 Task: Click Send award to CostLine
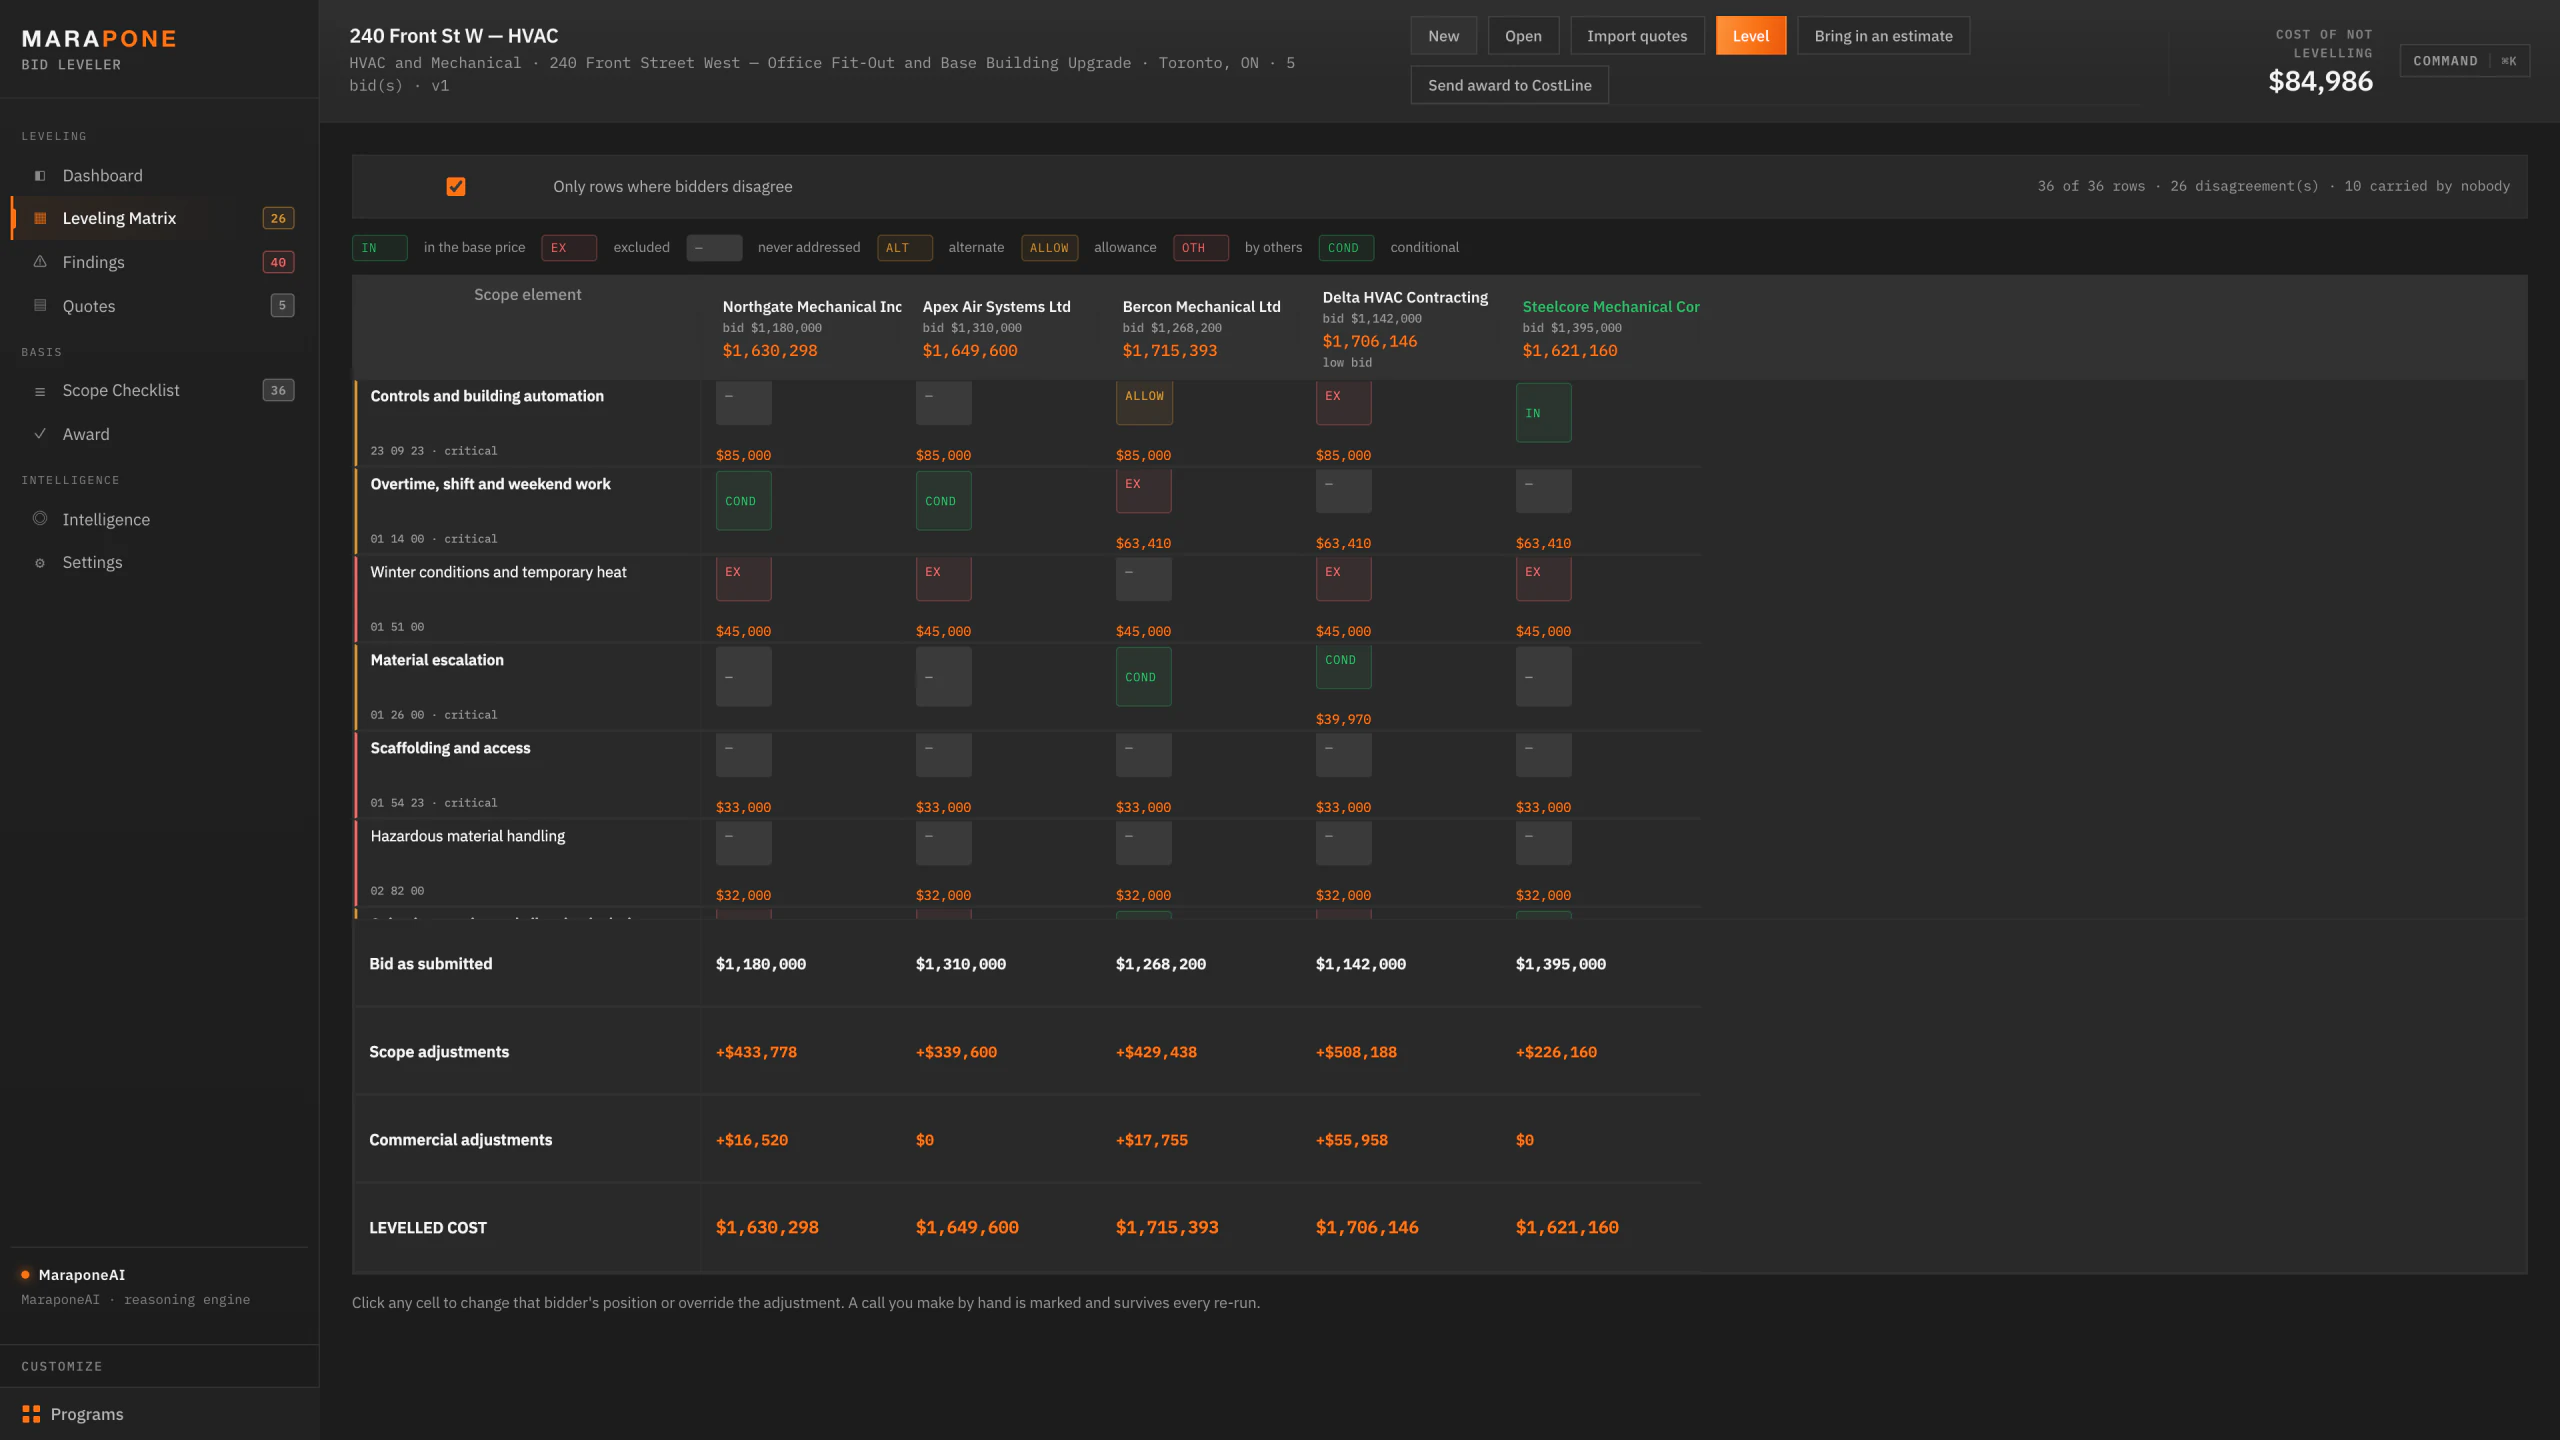[x=1509, y=85]
